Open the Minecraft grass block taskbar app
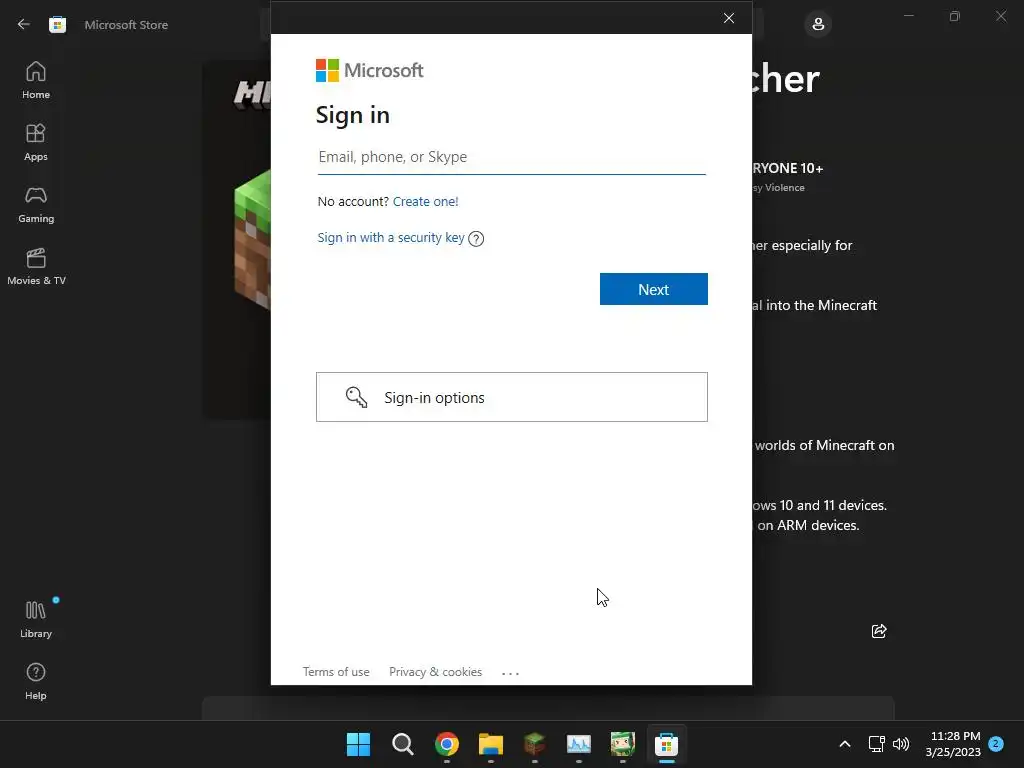This screenshot has width=1024, height=768. tap(534, 744)
